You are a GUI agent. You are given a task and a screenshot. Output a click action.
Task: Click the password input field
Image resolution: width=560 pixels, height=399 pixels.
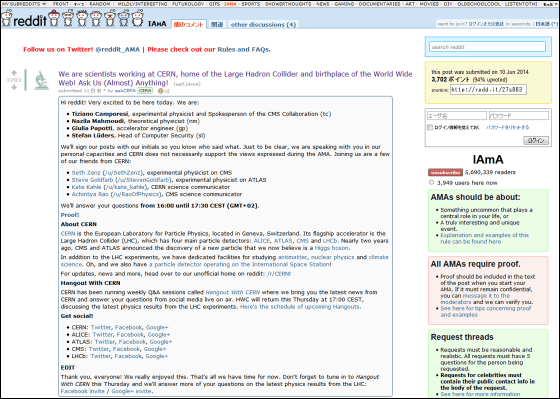point(519,115)
